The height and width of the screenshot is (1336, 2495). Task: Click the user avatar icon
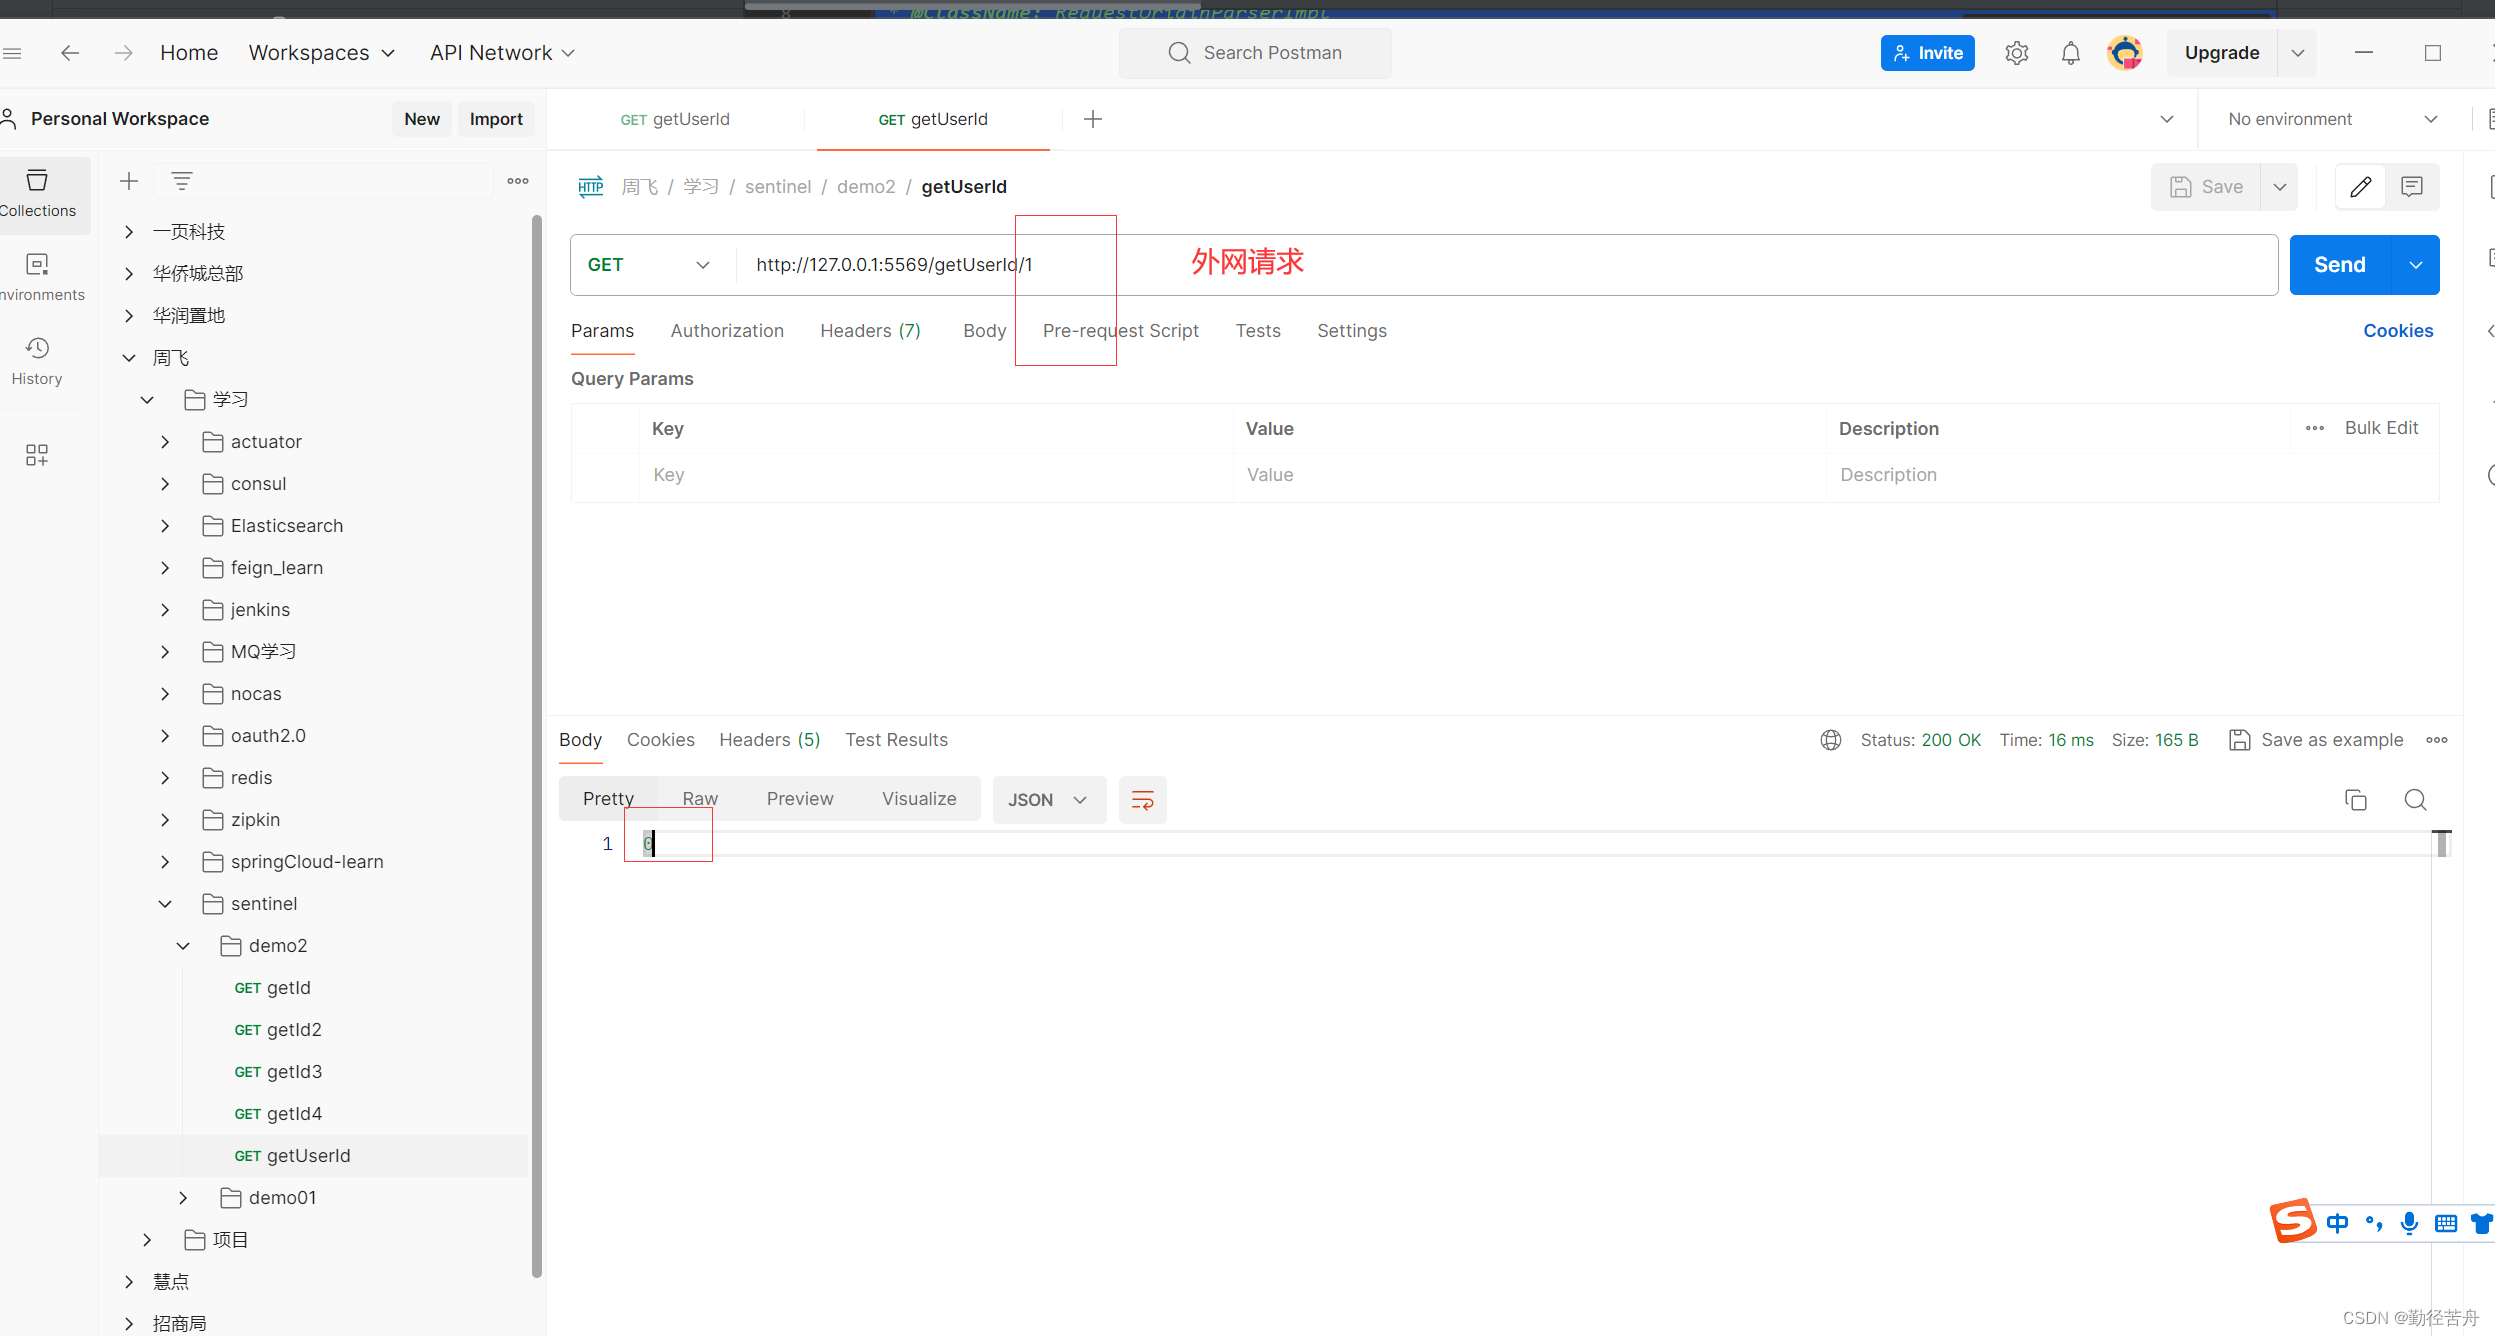click(x=2124, y=53)
